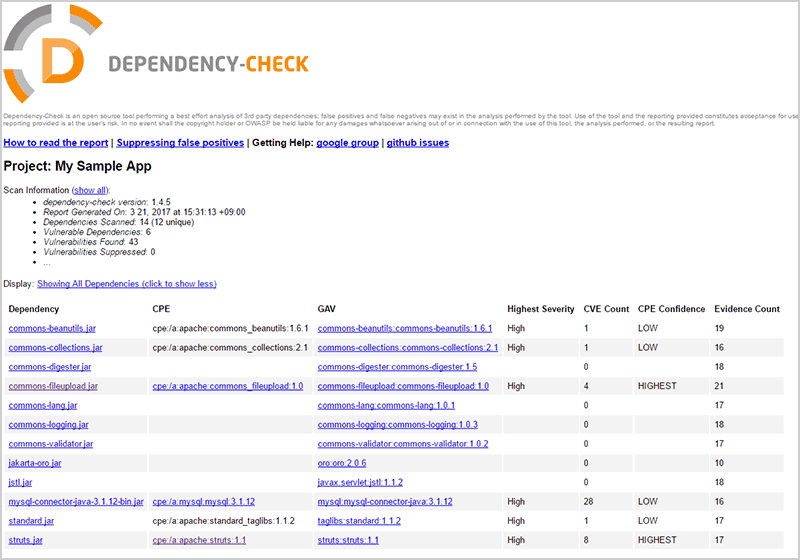Click HIGHEST confidence in commons-fileupload row
Screen dimensions: 800x560
click(657, 387)
